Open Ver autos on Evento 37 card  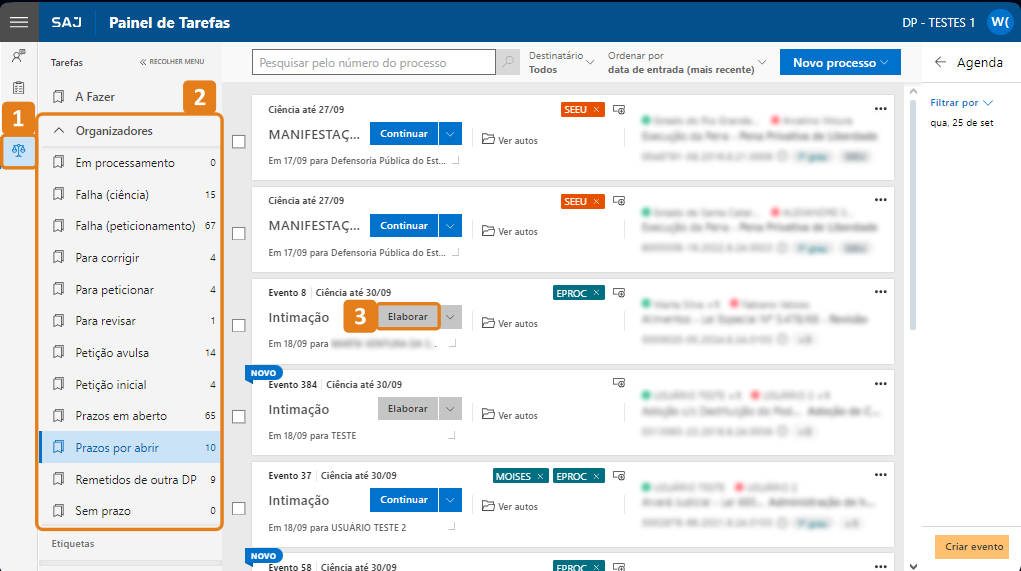pyautogui.click(x=510, y=505)
